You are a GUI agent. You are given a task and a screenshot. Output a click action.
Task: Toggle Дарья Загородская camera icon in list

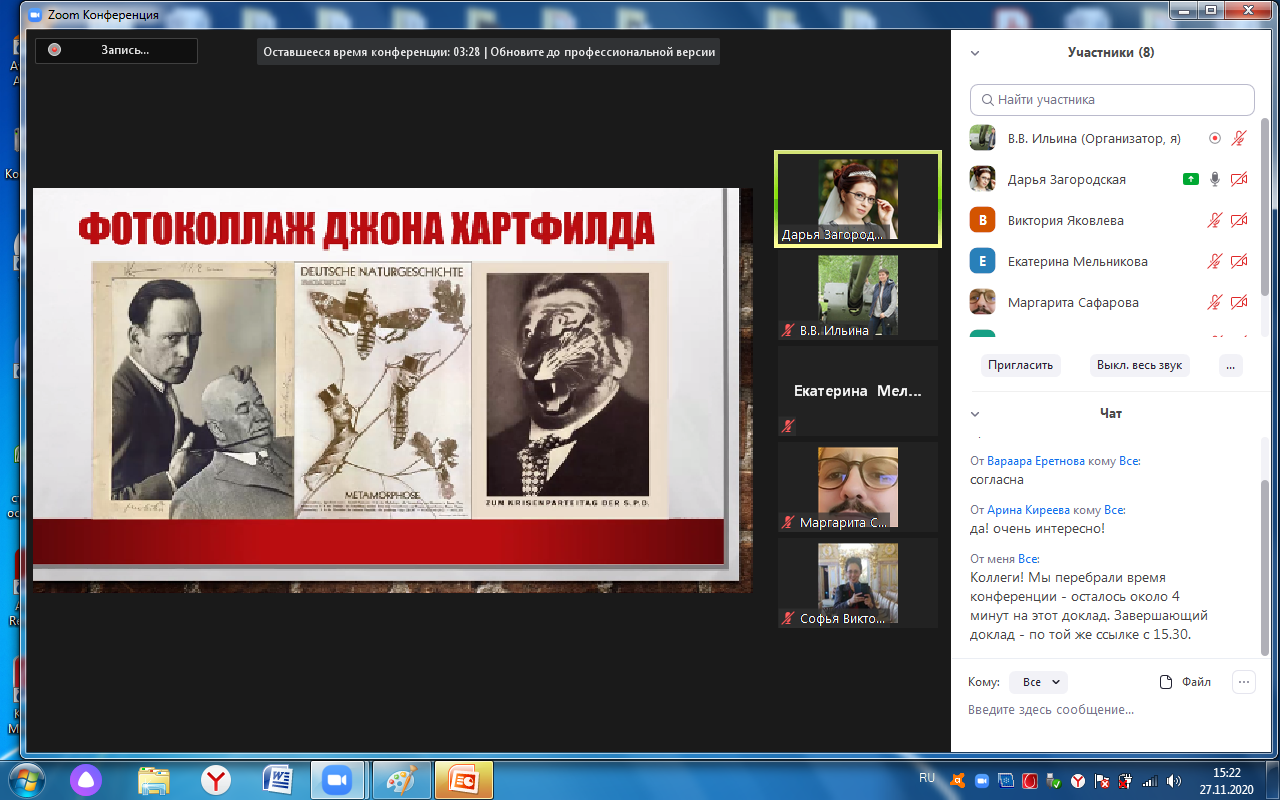click(x=1239, y=180)
